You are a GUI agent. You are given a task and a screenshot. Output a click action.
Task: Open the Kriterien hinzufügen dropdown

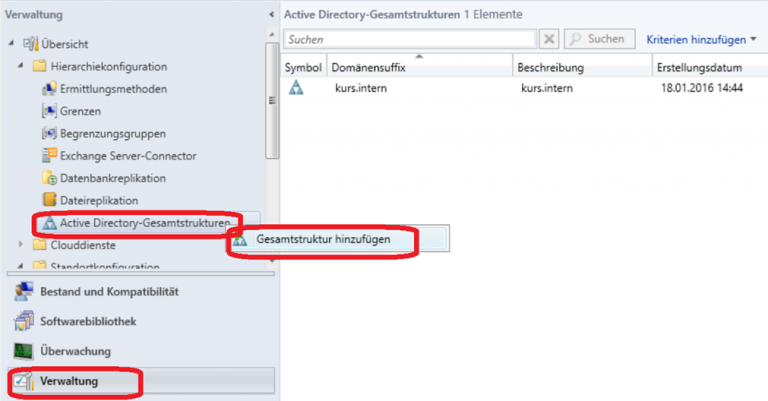[x=701, y=40]
